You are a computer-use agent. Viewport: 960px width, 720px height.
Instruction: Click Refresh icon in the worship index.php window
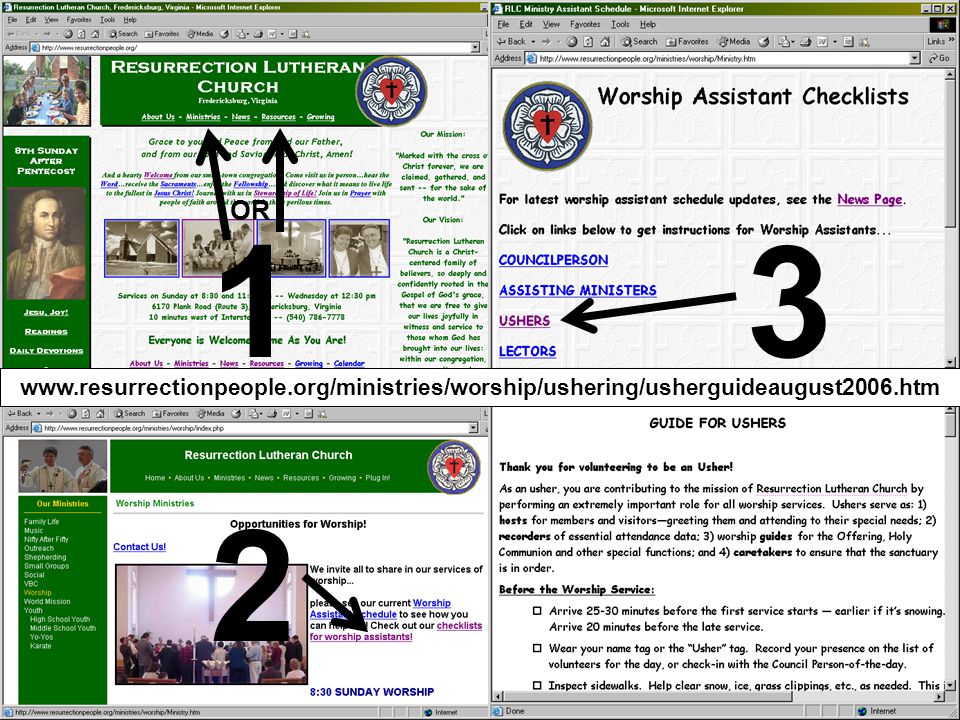click(86, 413)
